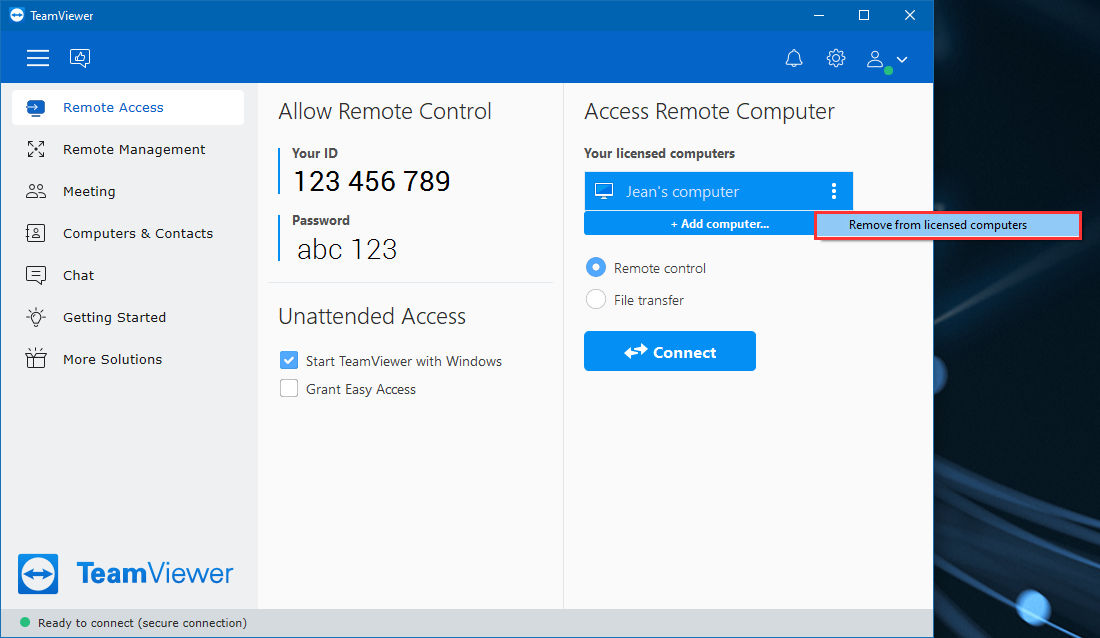1100x638 pixels.
Task: Open settings gear icon
Action: coord(836,58)
